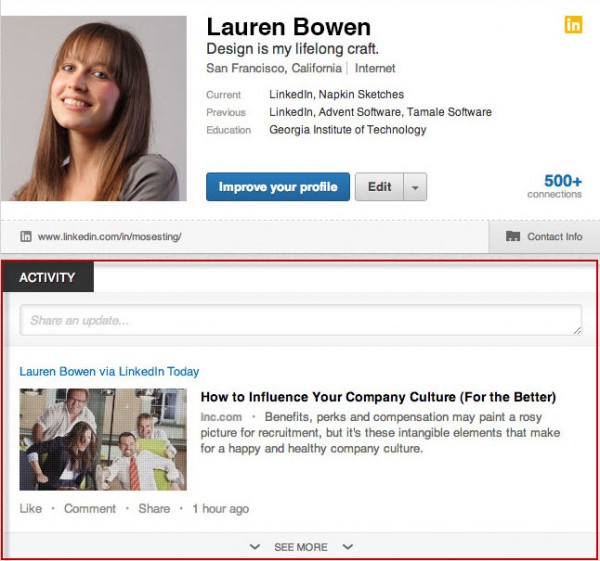Image resolution: width=600 pixels, height=561 pixels.
Task: Expand the activity feed with SEE MORE
Action: click(301, 547)
